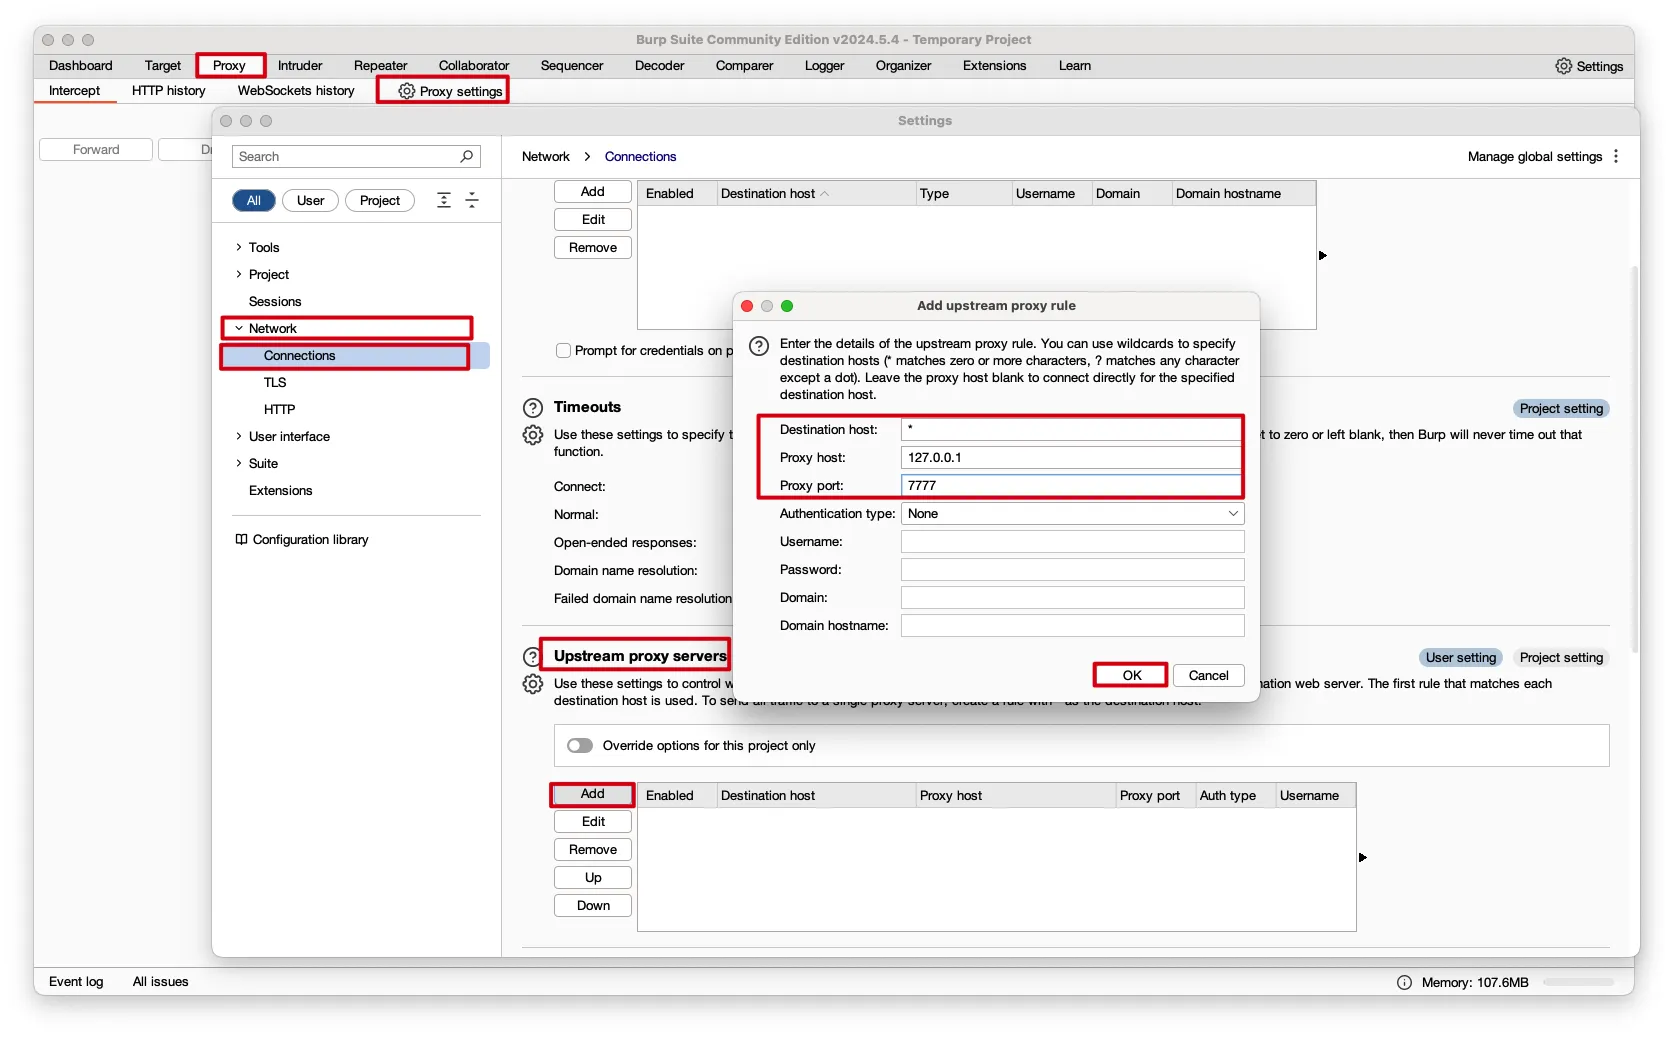Viewport: 1674px width, 1037px height.
Task: Click Edit in the Upstream proxy servers section
Action: 593,822
